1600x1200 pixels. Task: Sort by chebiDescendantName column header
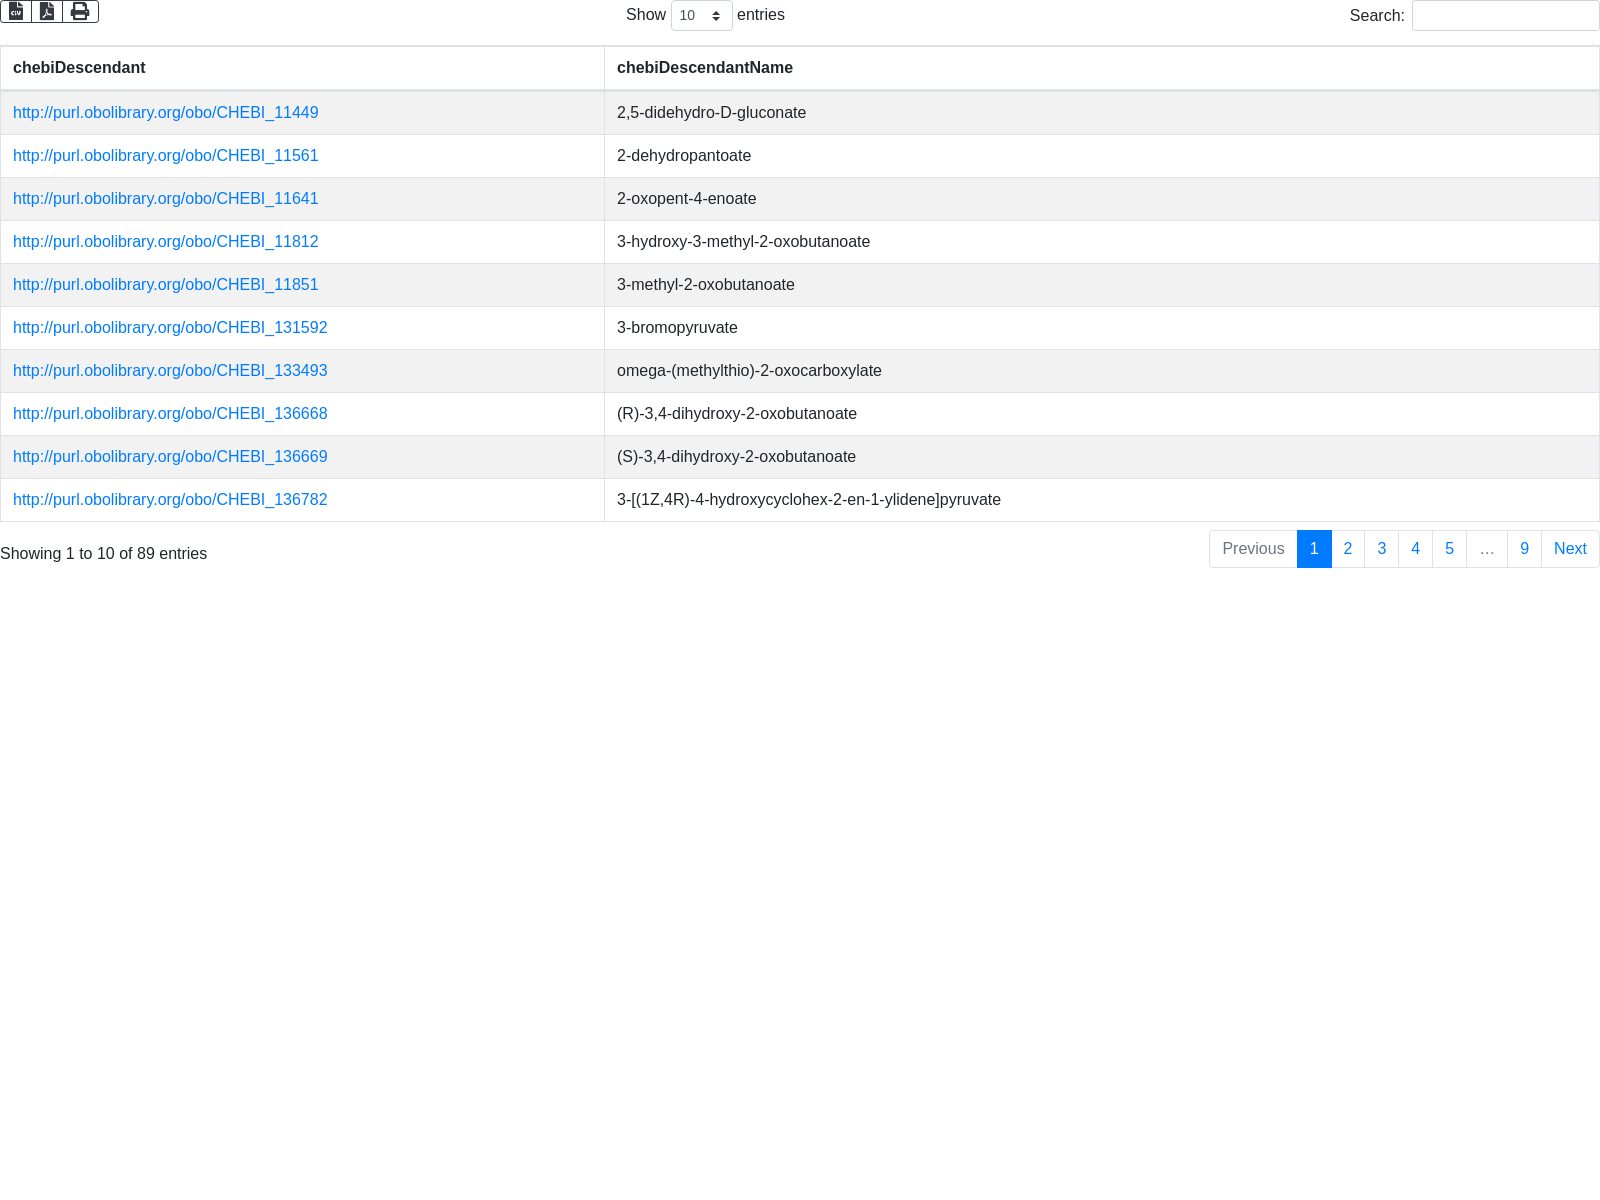pos(704,68)
